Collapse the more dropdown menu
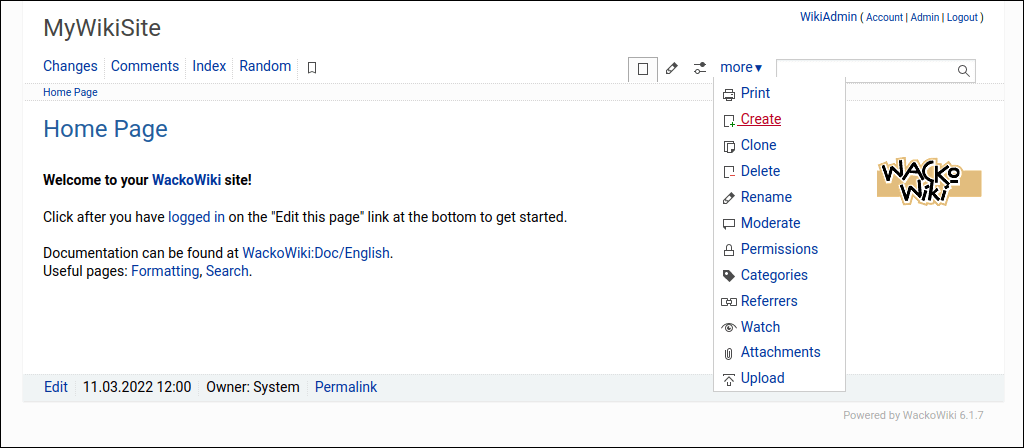Image resolution: width=1024 pixels, height=448 pixels. 741,67
